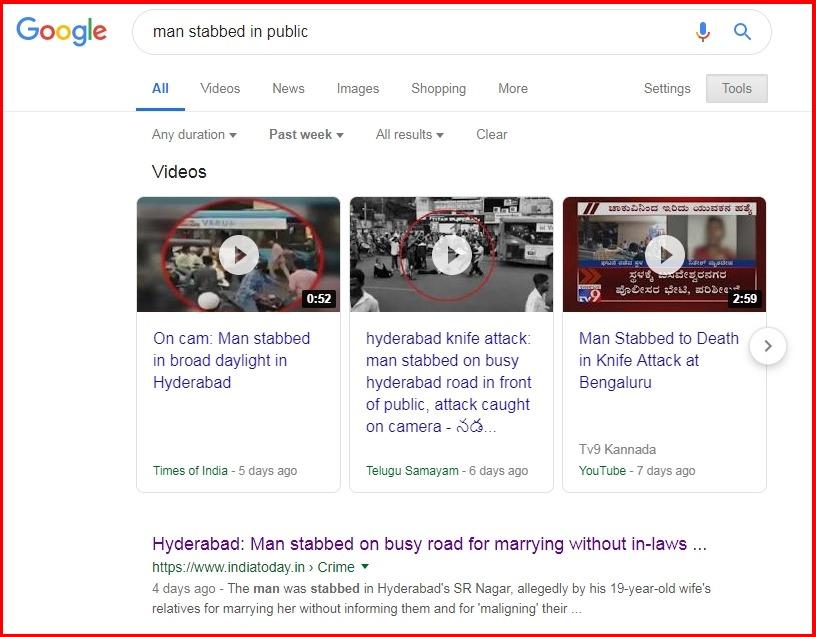Open the Any duration dropdown

pyautogui.click(x=194, y=134)
